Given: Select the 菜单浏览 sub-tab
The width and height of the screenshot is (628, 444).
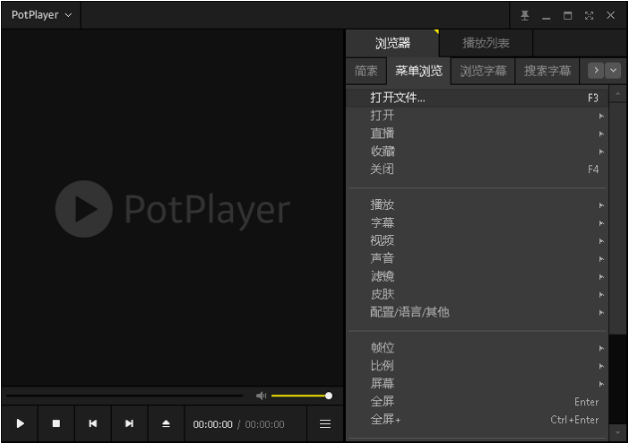Looking at the screenshot, I should (x=419, y=71).
